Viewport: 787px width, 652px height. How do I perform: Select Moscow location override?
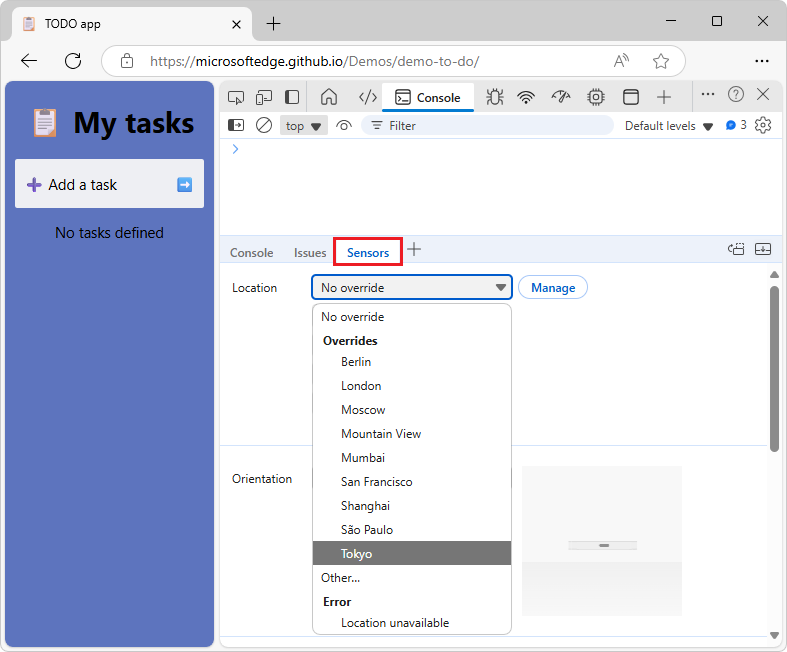coord(412,410)
